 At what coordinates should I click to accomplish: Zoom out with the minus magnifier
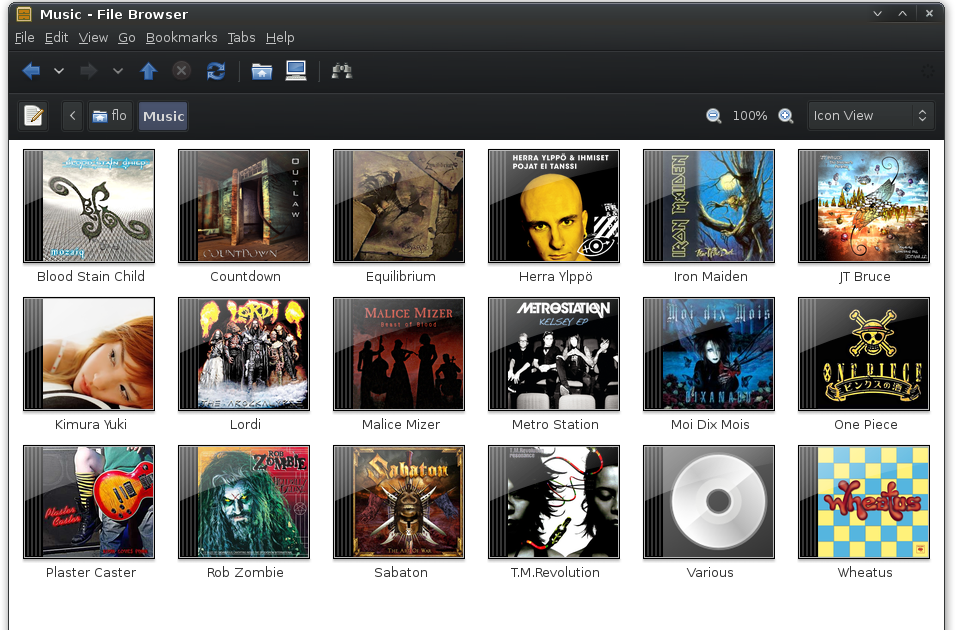(714, 116)
